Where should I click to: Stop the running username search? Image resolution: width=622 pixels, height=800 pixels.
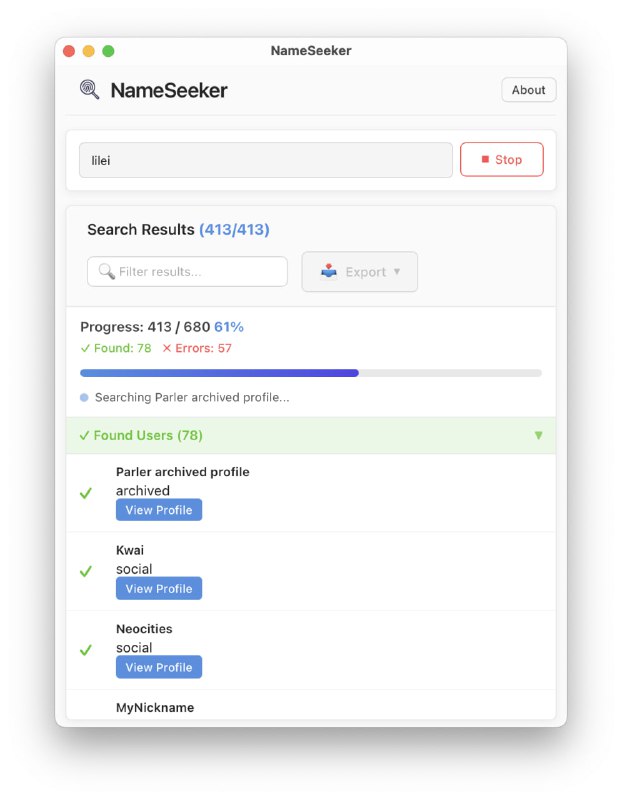[502, 160]
